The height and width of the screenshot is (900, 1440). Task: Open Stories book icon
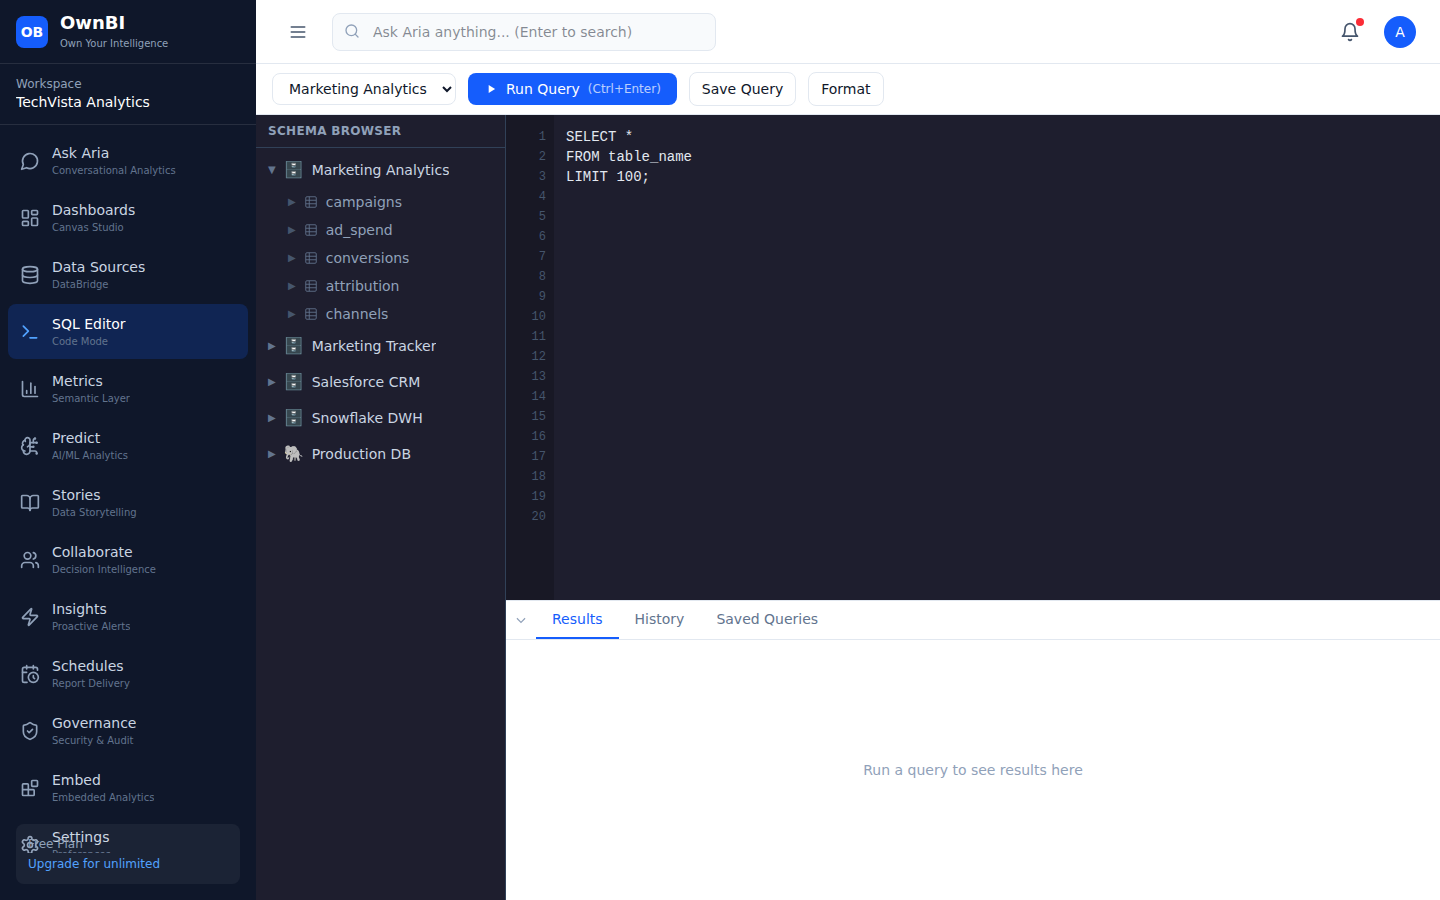point(30,503)
